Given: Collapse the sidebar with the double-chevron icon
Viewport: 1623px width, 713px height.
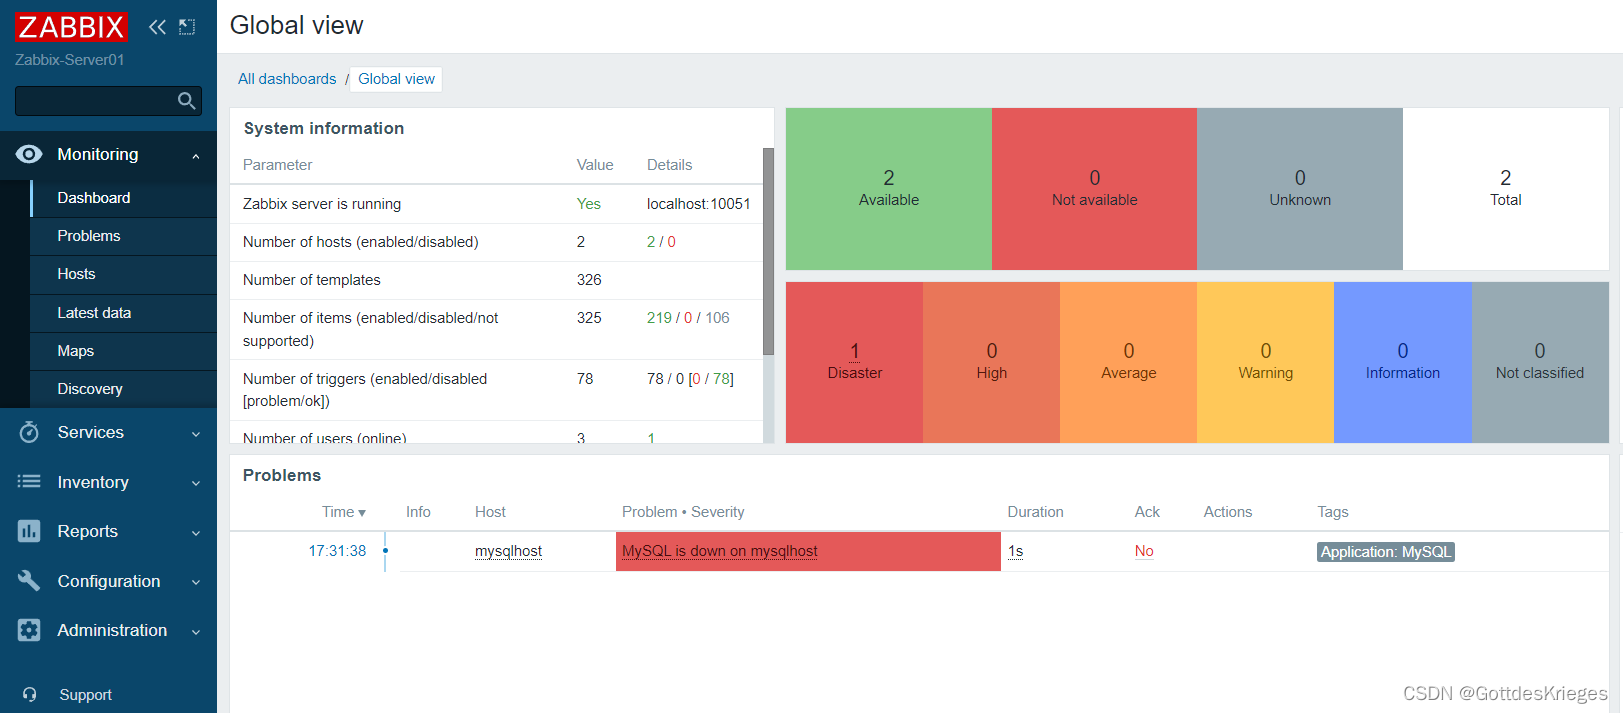Looking at the screenshot, I should point(157,27).
